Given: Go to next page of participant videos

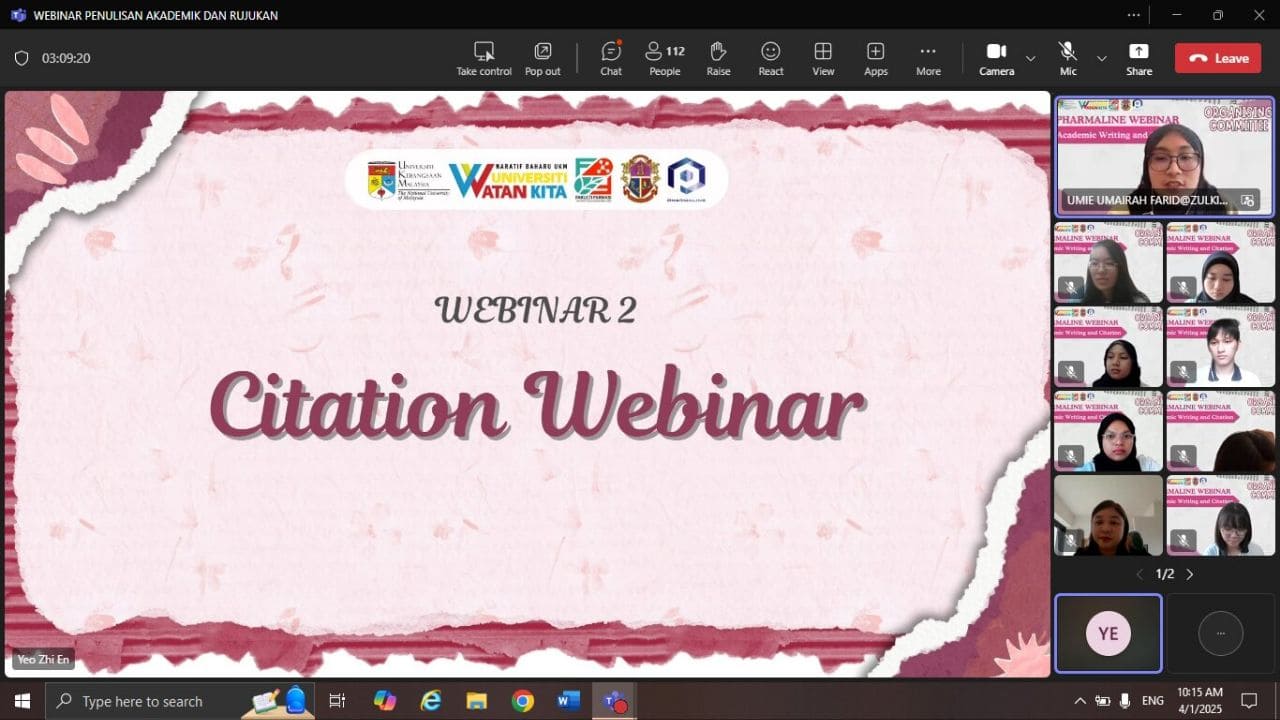Looking at the screenshot, I should [x=1190, y=574].
